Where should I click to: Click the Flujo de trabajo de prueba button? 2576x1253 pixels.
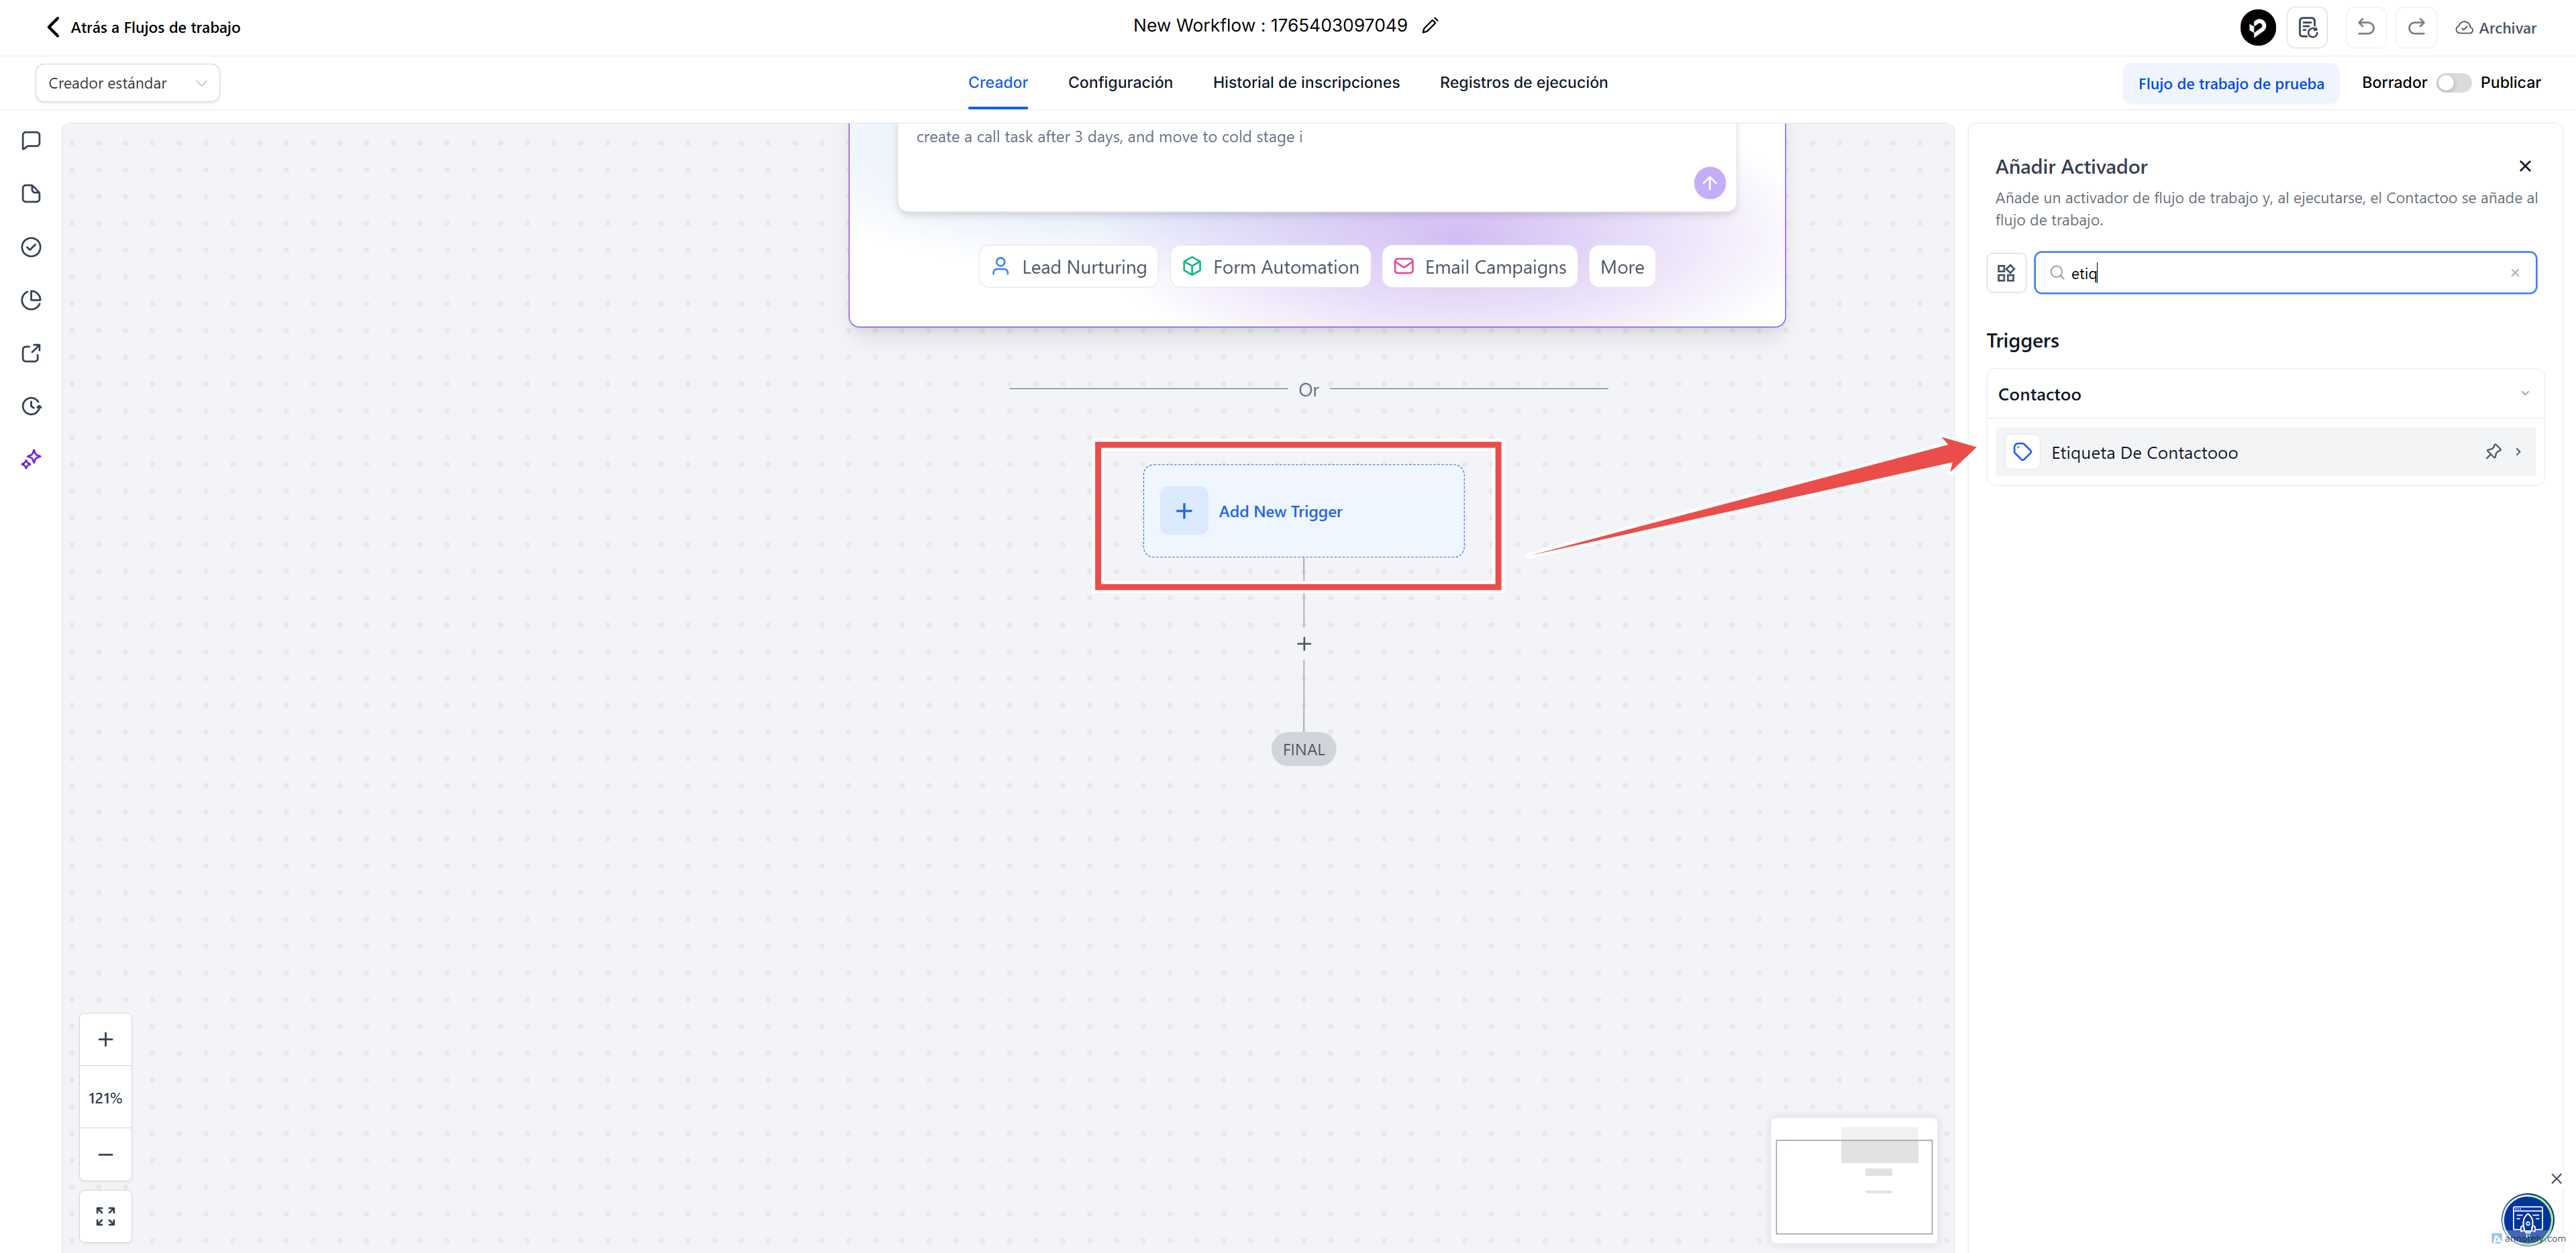[2230, 84]
